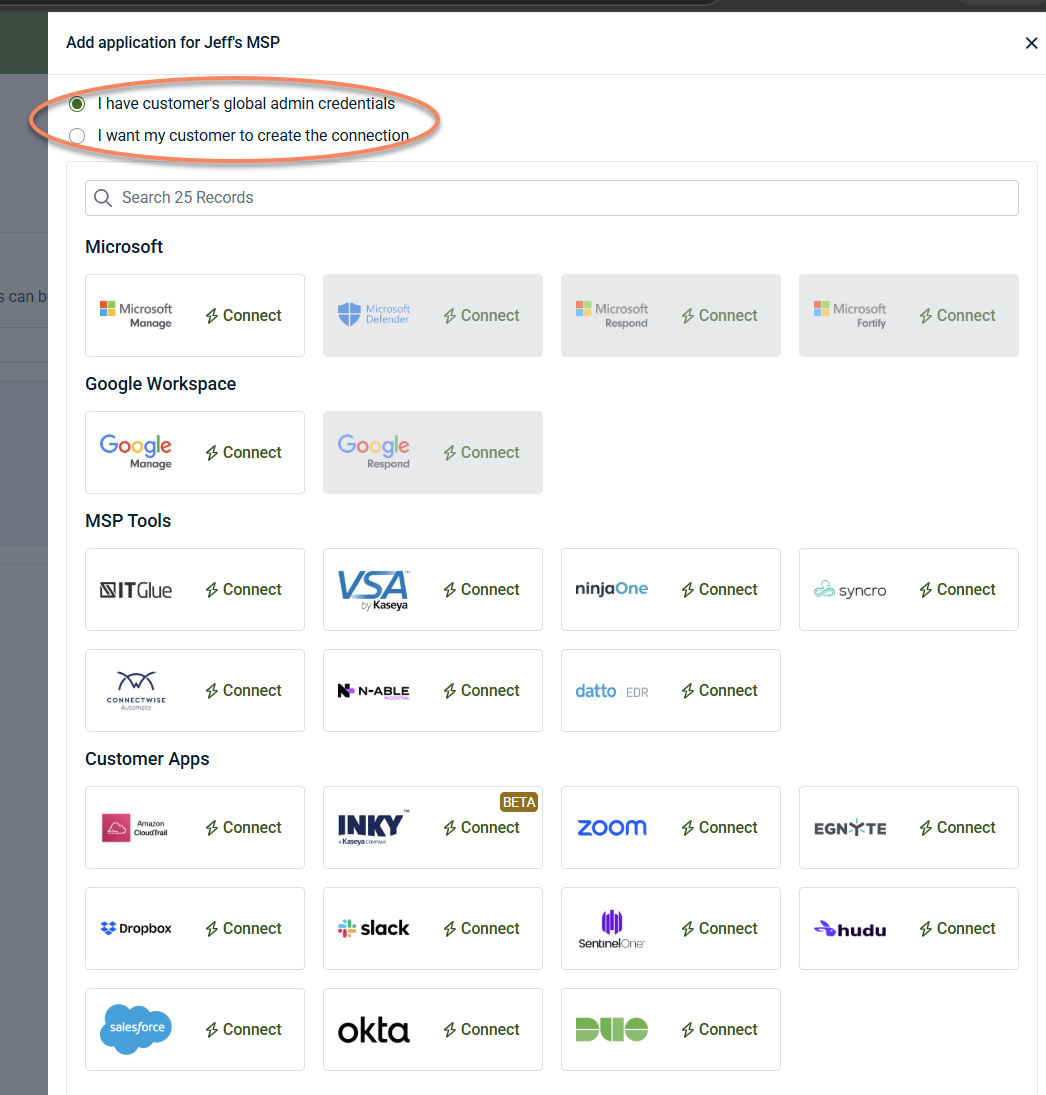Screen dimensions: 1046x1095
Task: Connect Hudu
Action: (958, 929)
